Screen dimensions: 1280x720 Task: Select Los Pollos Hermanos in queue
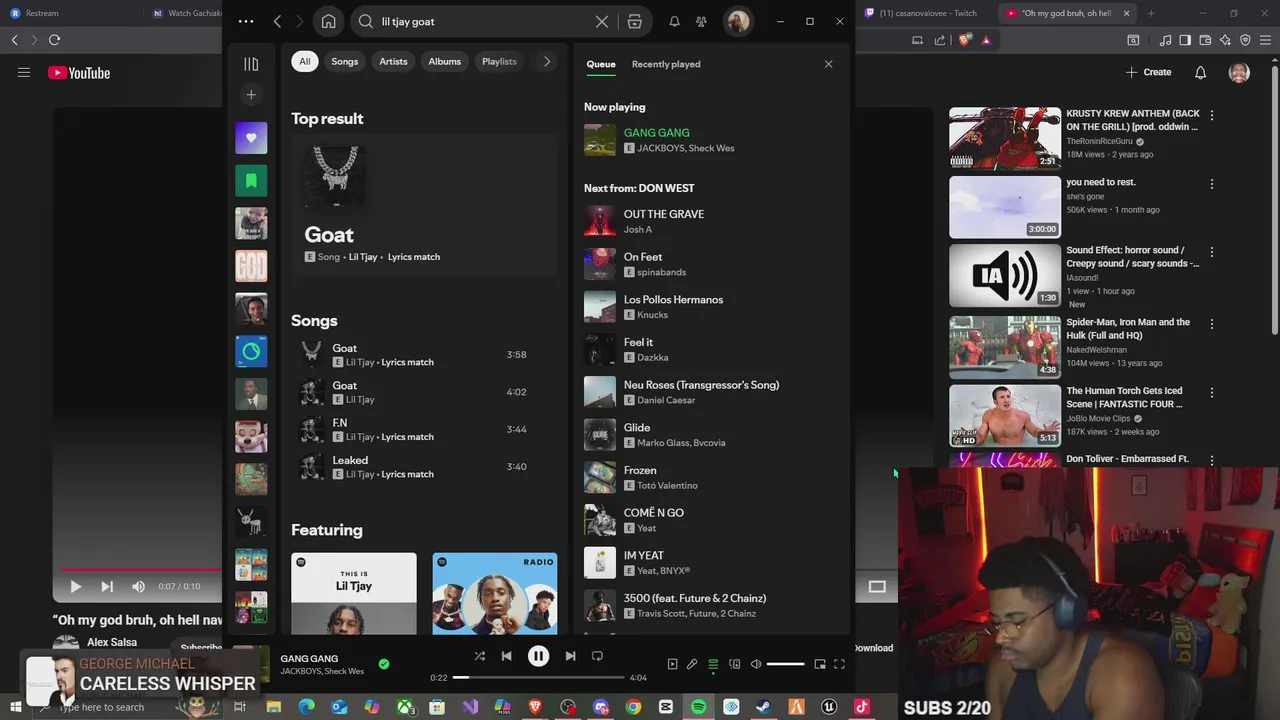tap(712, 307)
